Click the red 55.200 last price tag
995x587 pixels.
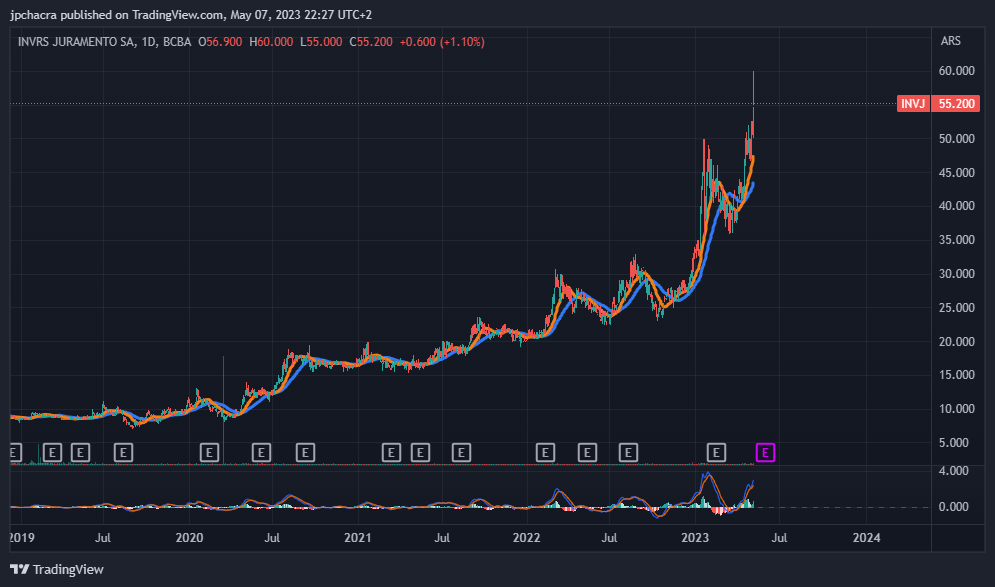pyautogui.click(x=956, y=103)
